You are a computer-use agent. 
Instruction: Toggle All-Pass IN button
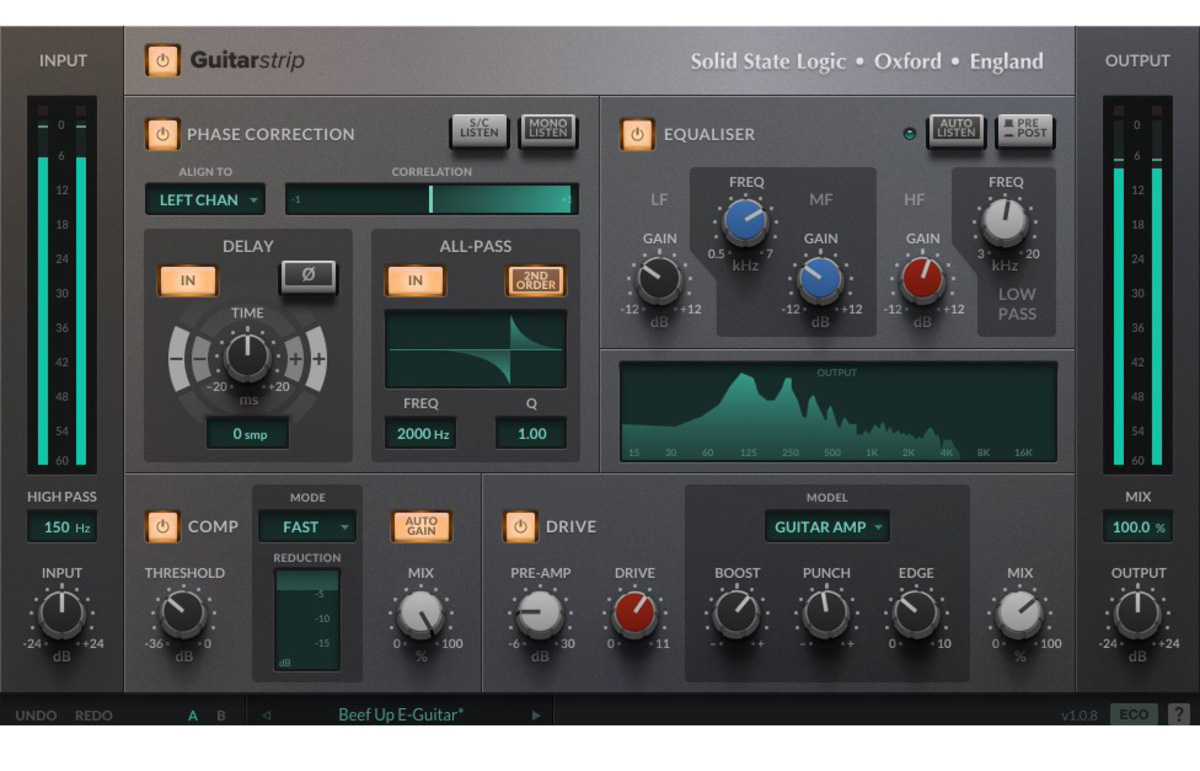416,281
